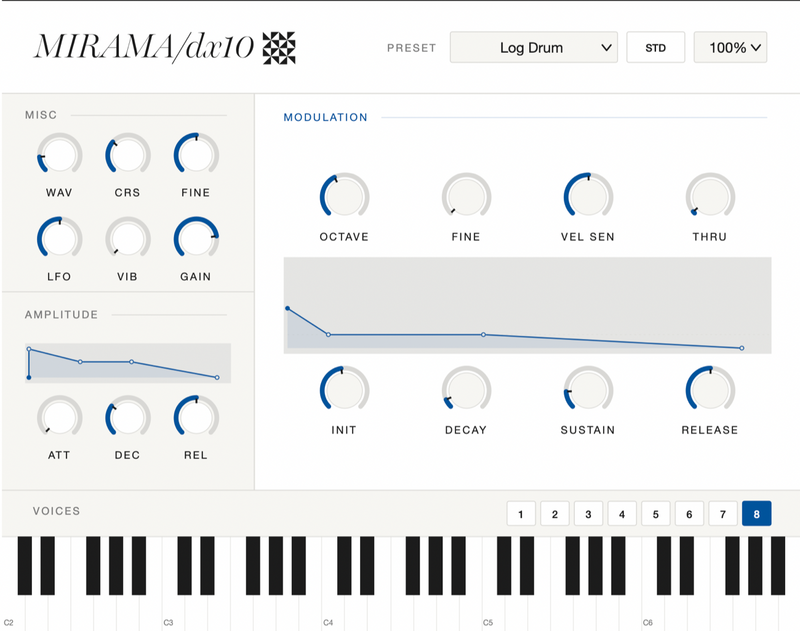Click the amplitude envelope end point

pyautogui.click(x=217, y=377)
